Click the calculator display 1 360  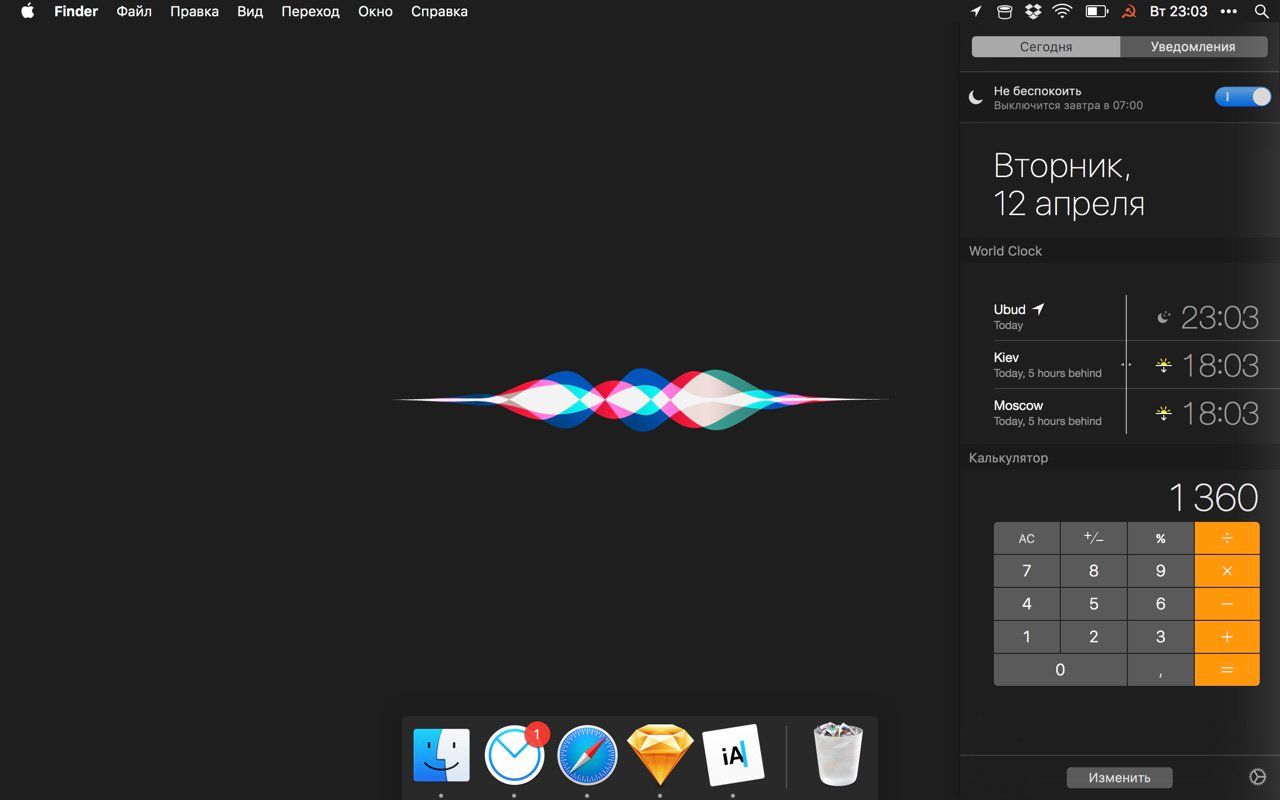(x=1213, y=497)
